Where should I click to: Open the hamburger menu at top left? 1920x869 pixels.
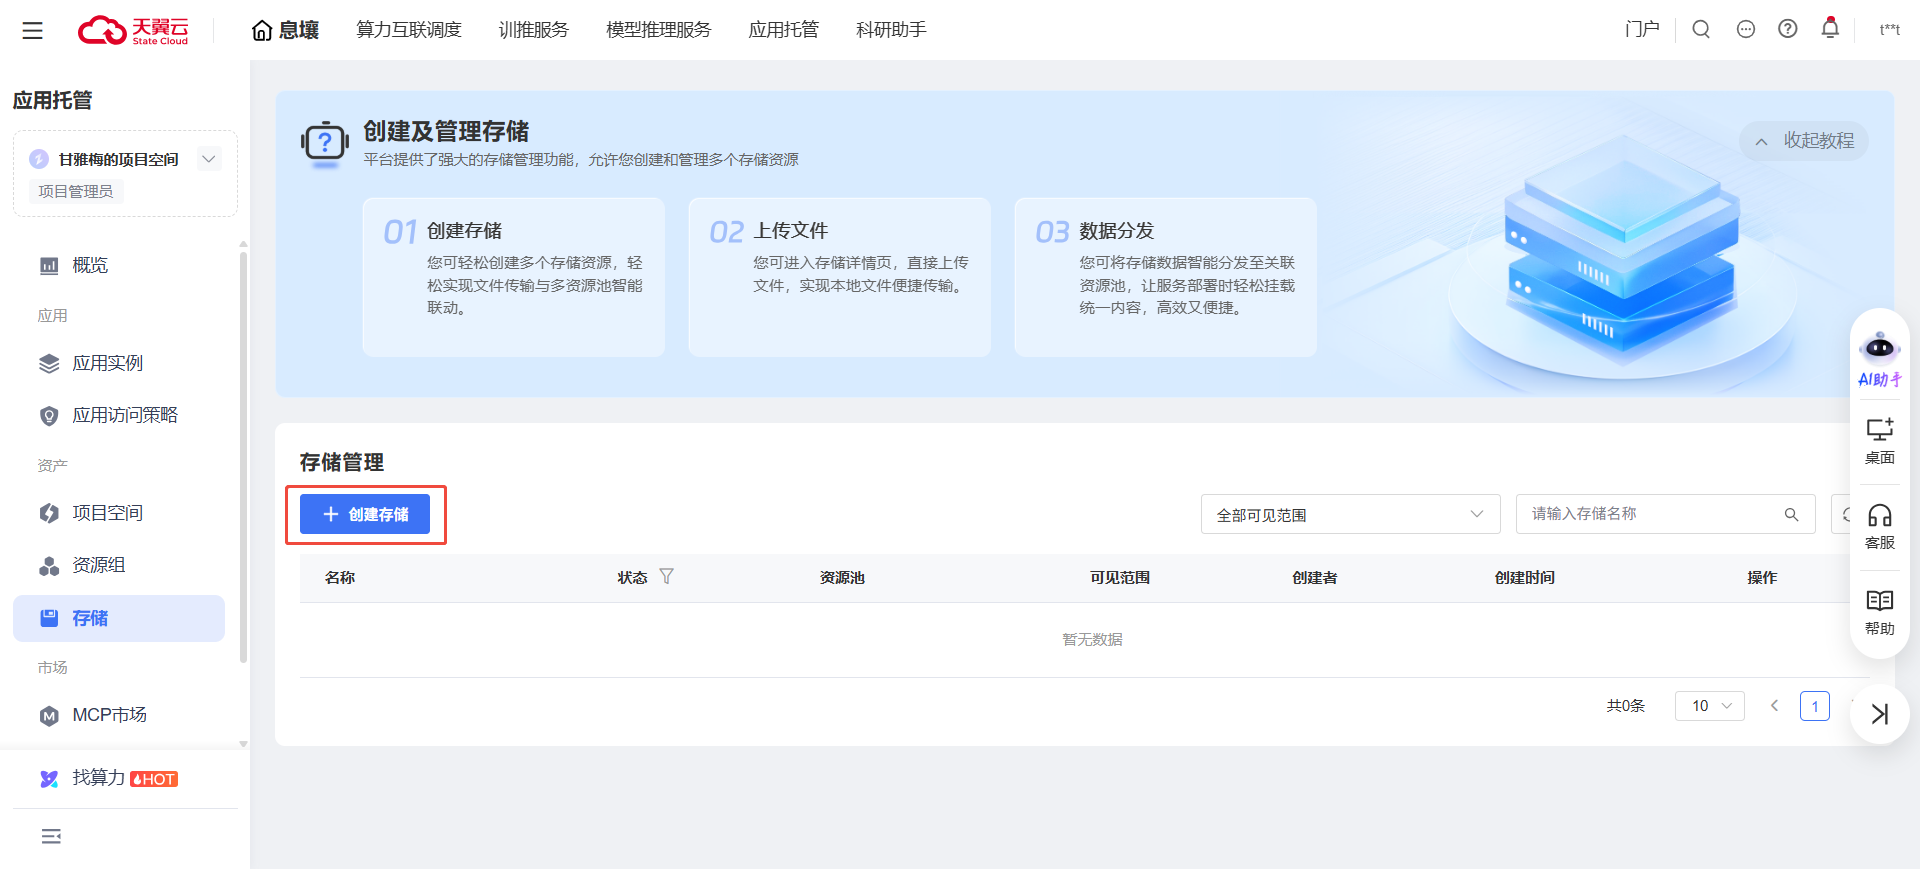tap(33, 31)
